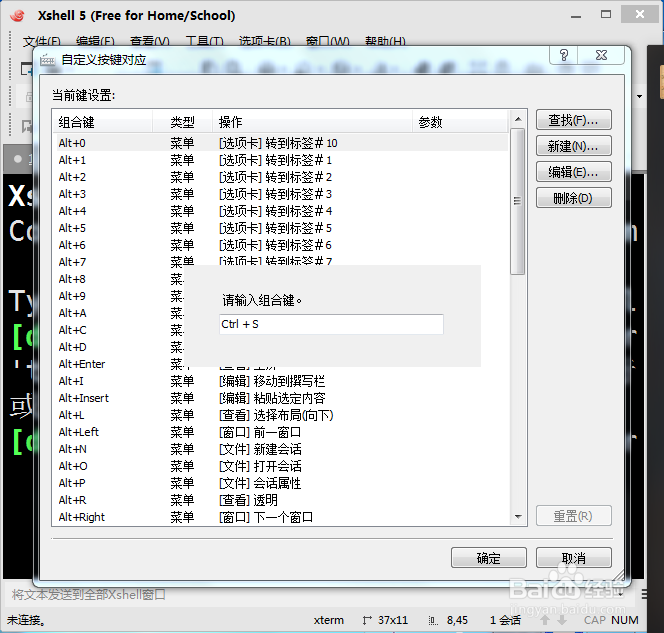Select the Alt+3 row
The height and width of the screenshot is (633, 664).
coord(281,194)
